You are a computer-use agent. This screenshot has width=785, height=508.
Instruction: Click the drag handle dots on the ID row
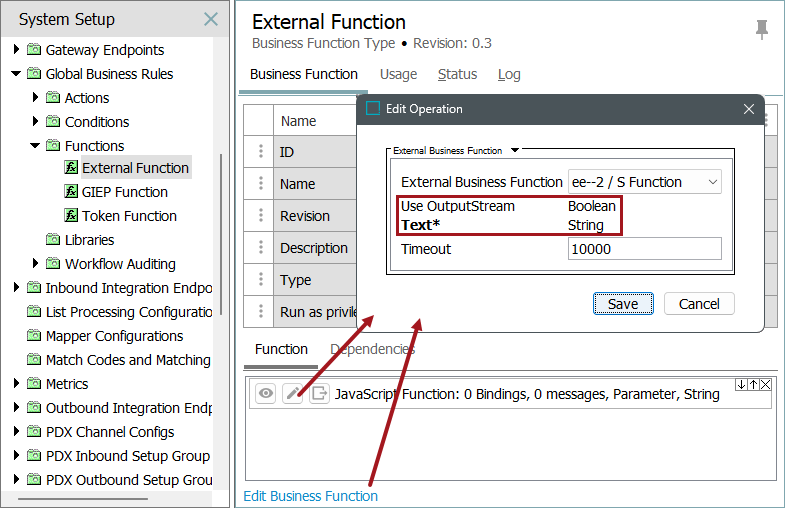[x=261, y=152]
